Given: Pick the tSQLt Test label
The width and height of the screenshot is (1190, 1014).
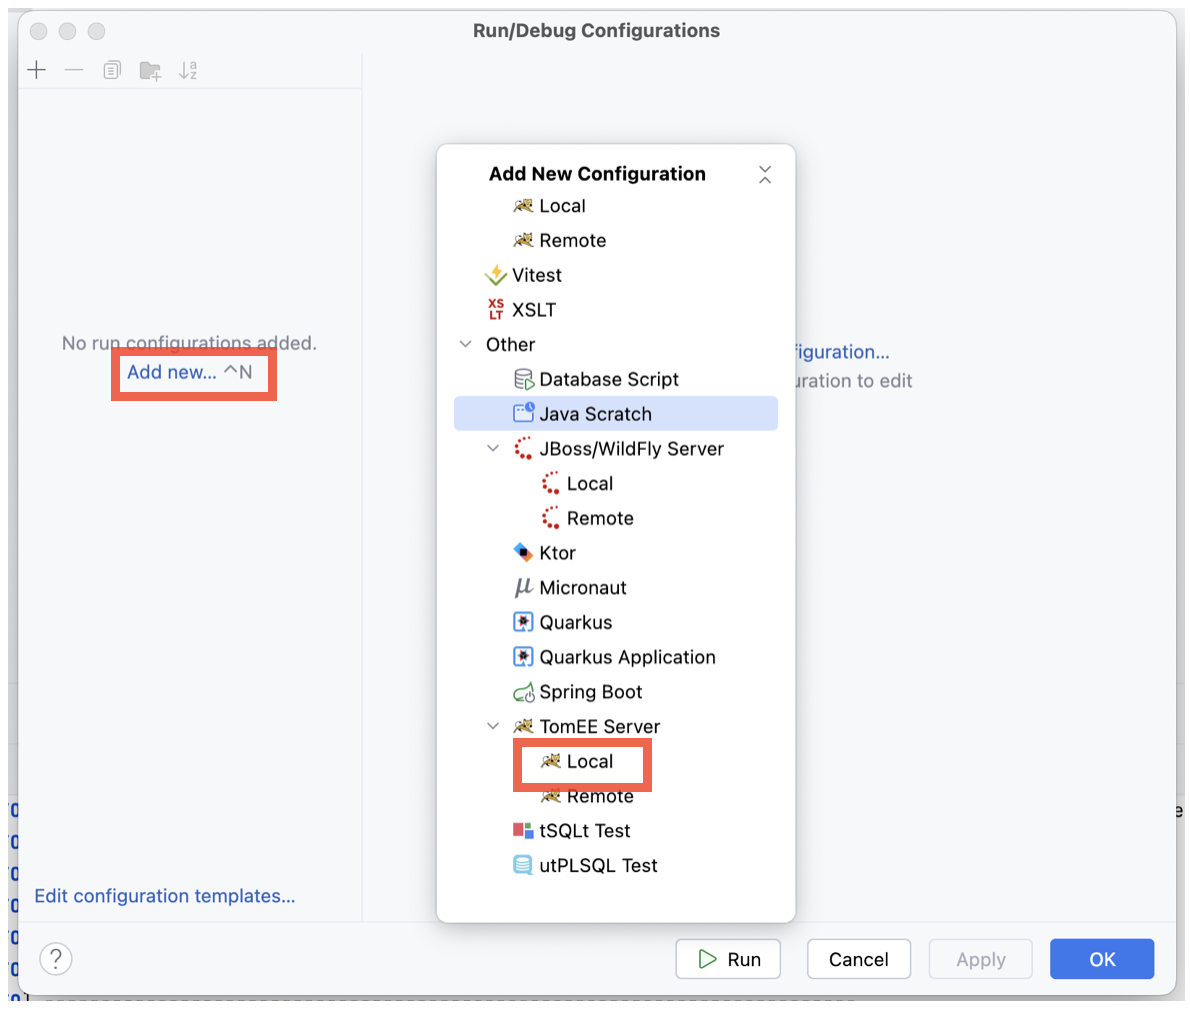Looking at the screenshot, I should coord(584,830).
